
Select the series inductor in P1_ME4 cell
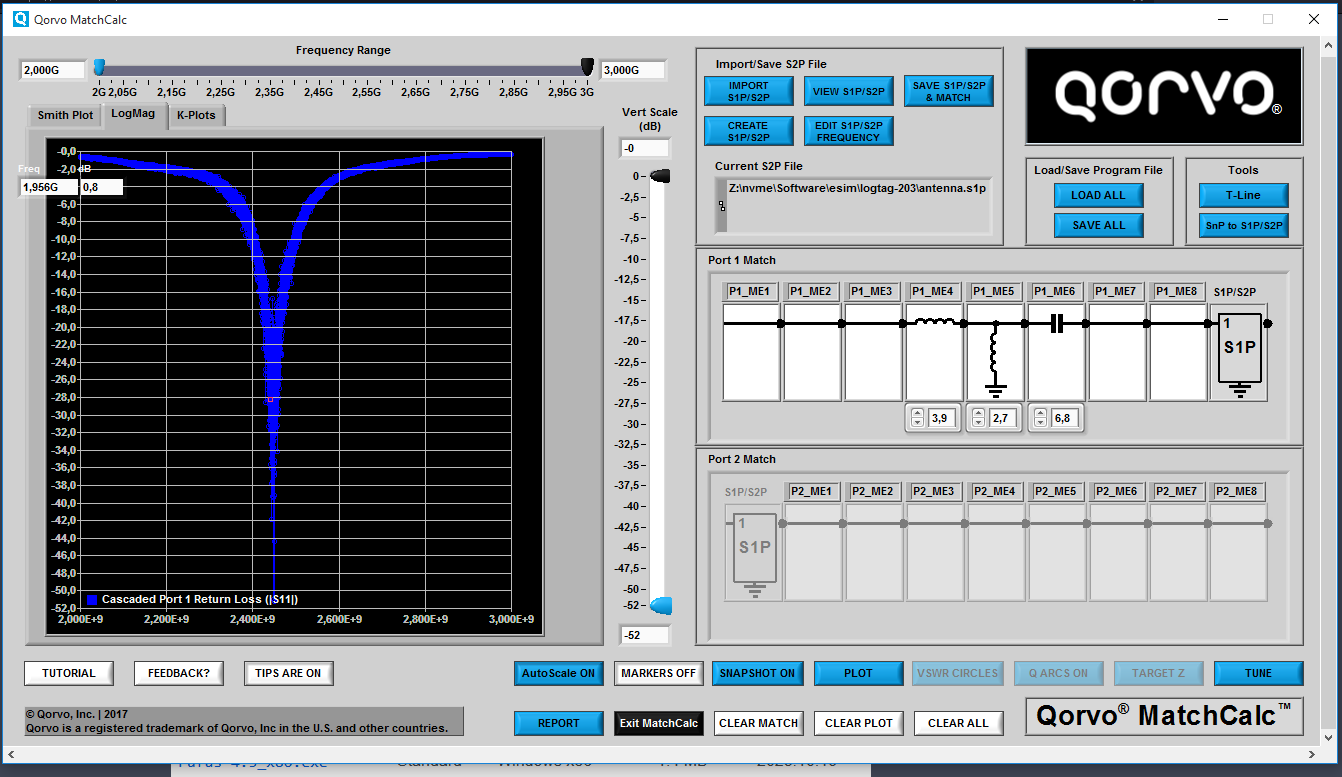935,323
